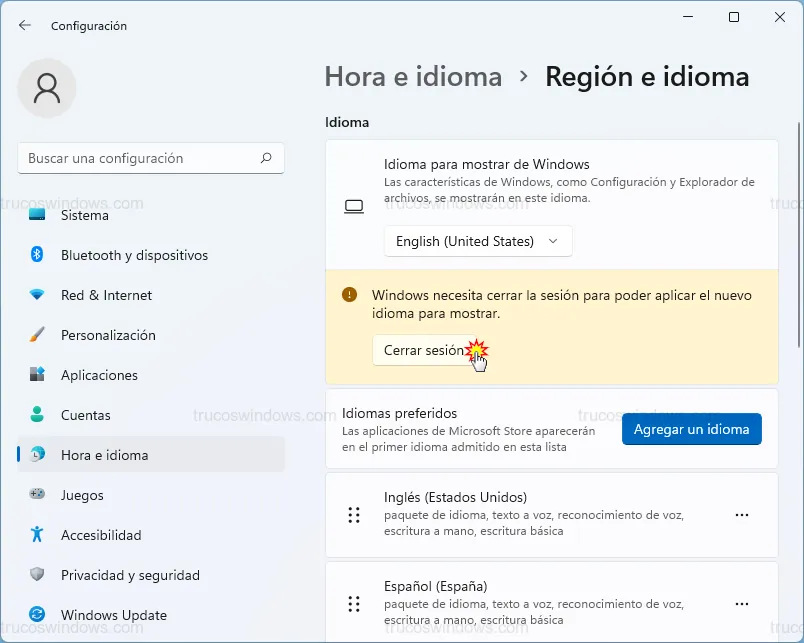The height and width of the screenshot is (643, 804).
Task: Go to Sistema in the sidebar
Action: click(x=85, y=215)
